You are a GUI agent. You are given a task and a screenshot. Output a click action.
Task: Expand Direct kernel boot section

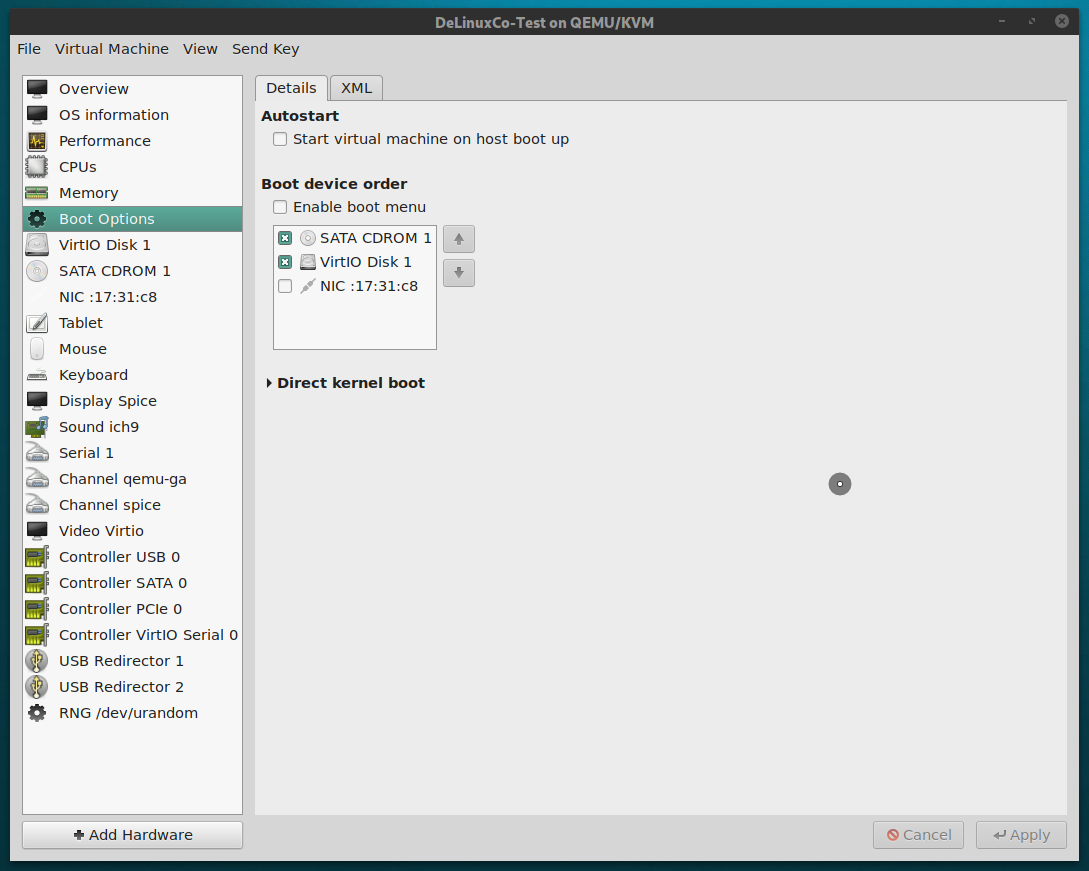269,383
